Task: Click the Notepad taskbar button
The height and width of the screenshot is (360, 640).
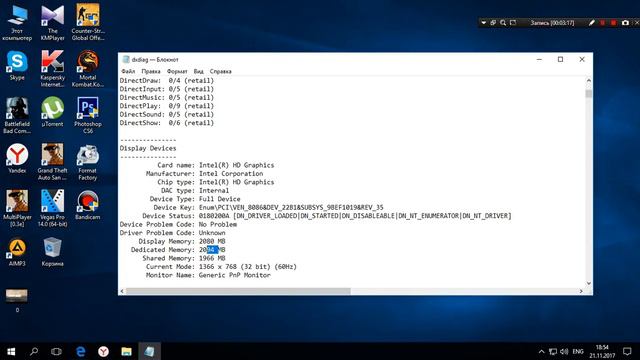Action: pyautogui.click(x=149, y=351)
